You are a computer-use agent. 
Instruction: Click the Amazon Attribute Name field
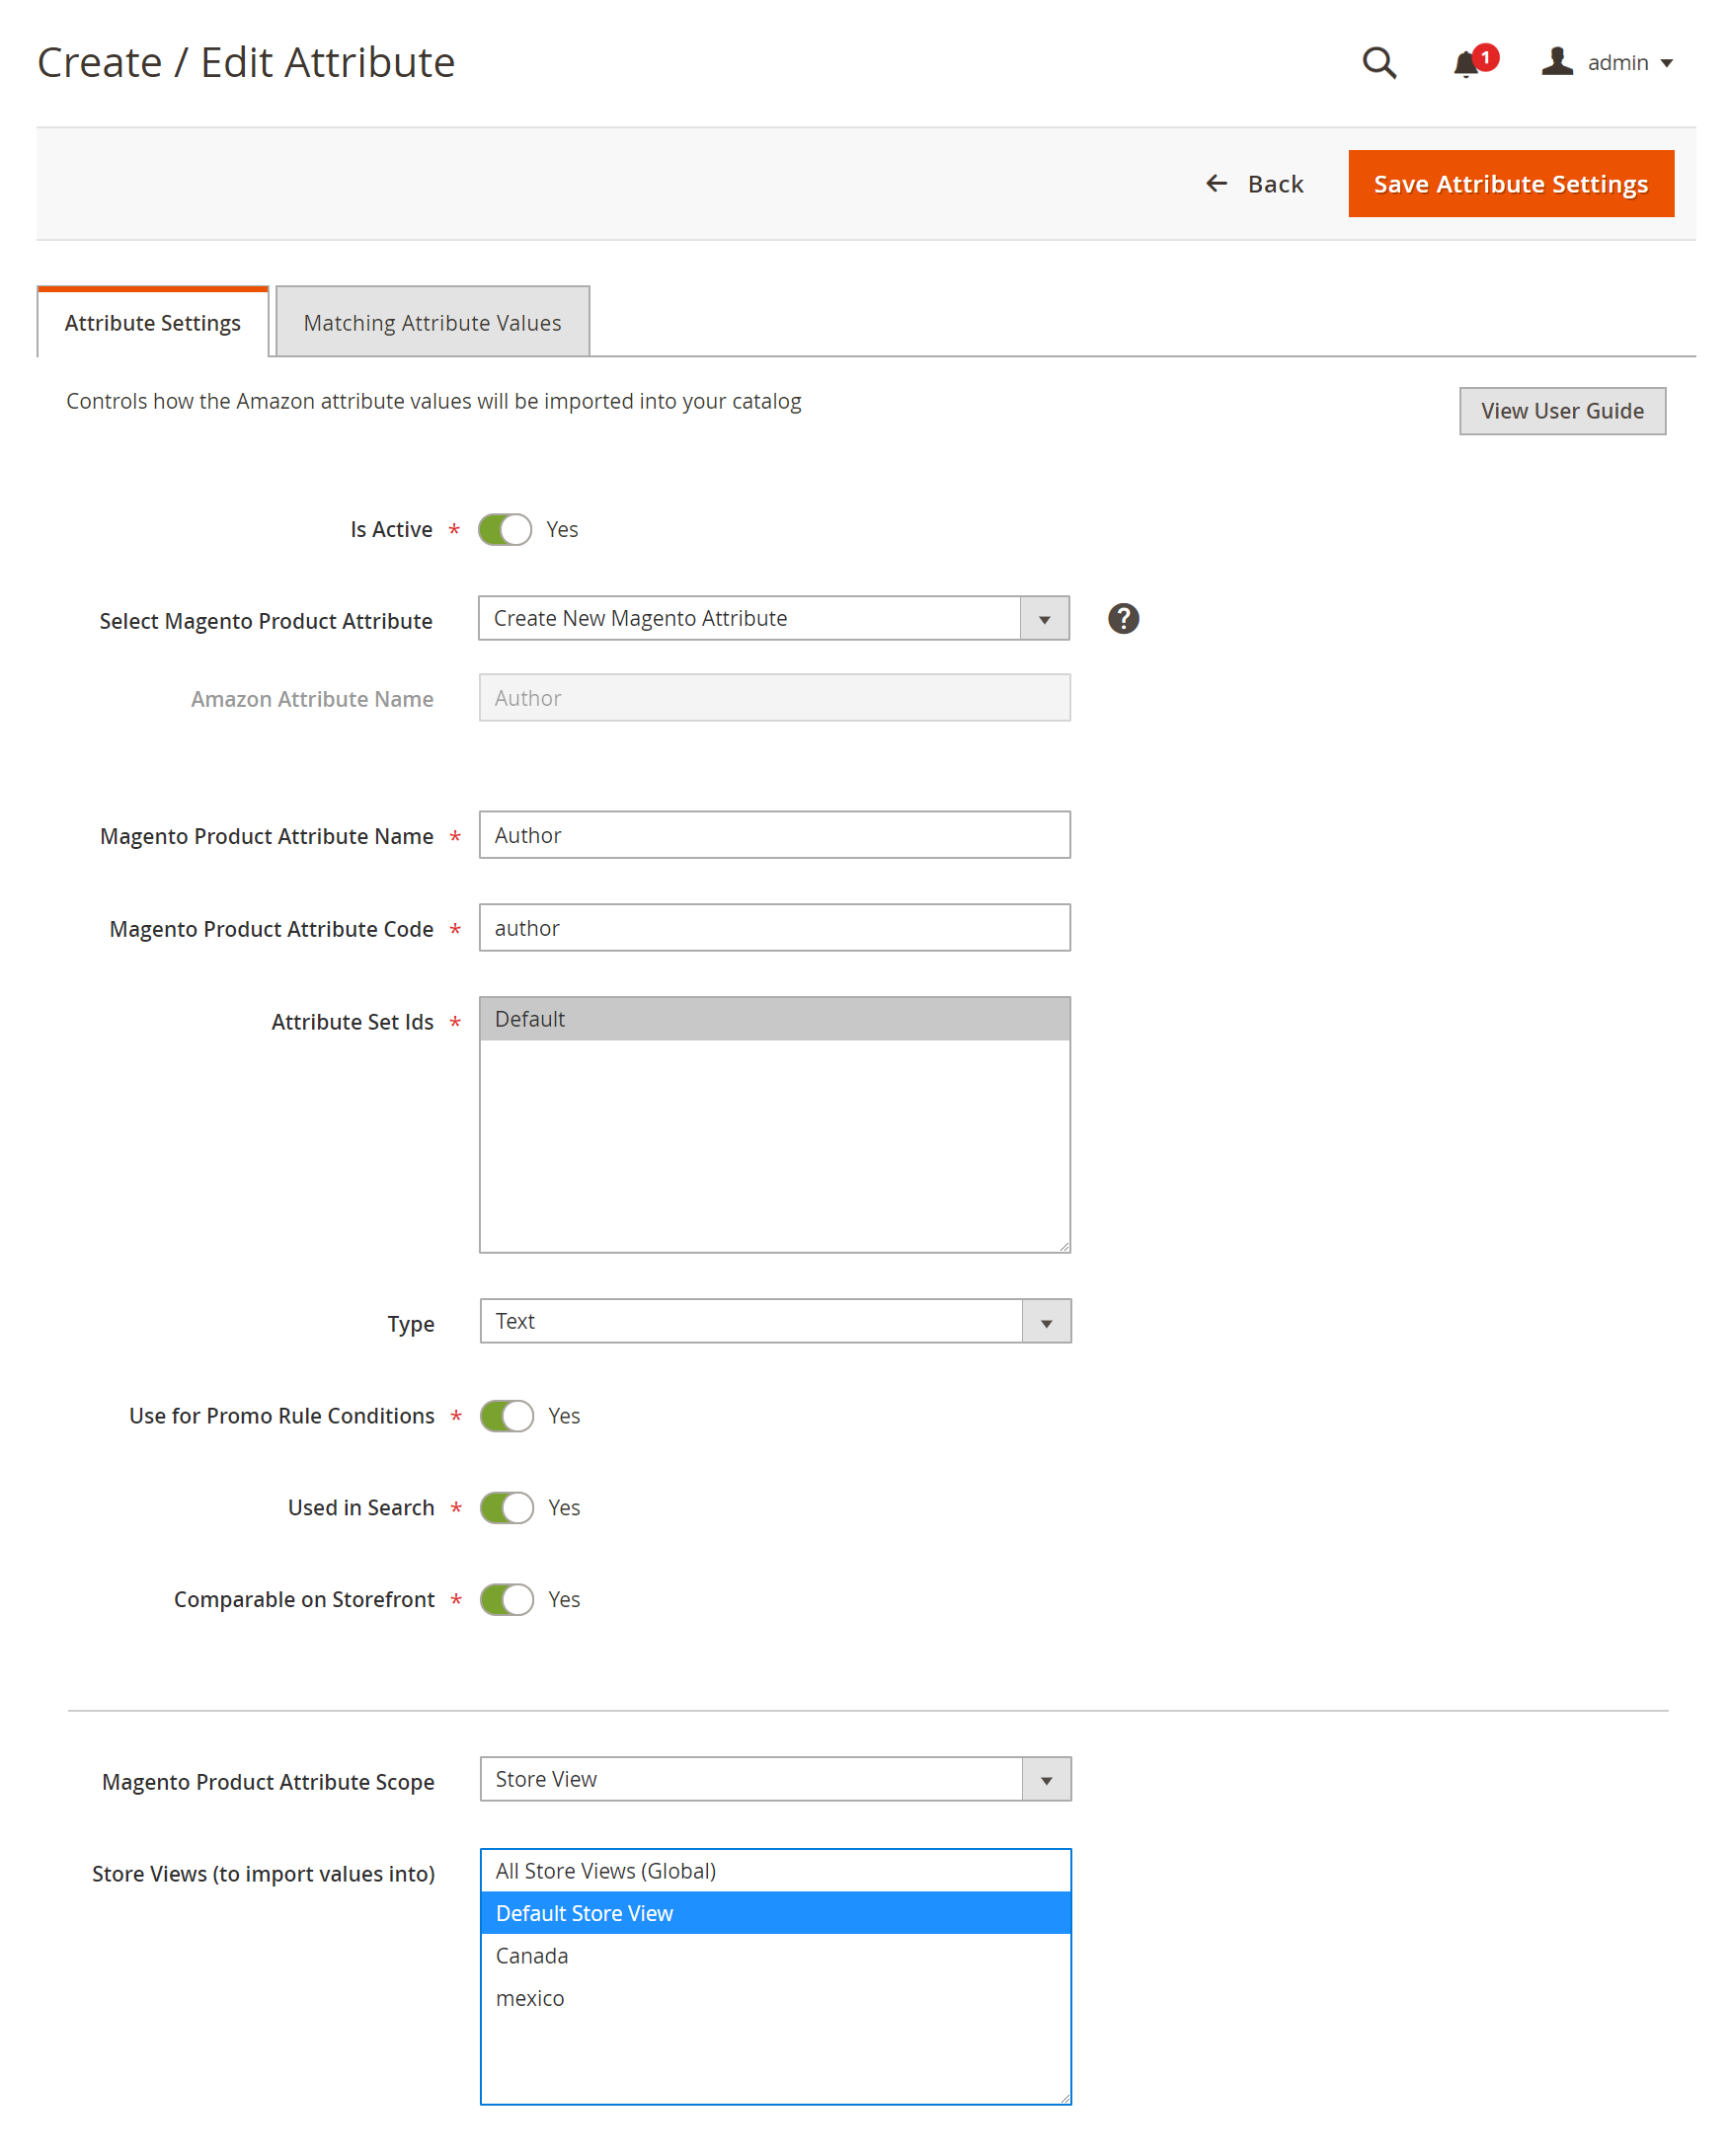point(774,697)
